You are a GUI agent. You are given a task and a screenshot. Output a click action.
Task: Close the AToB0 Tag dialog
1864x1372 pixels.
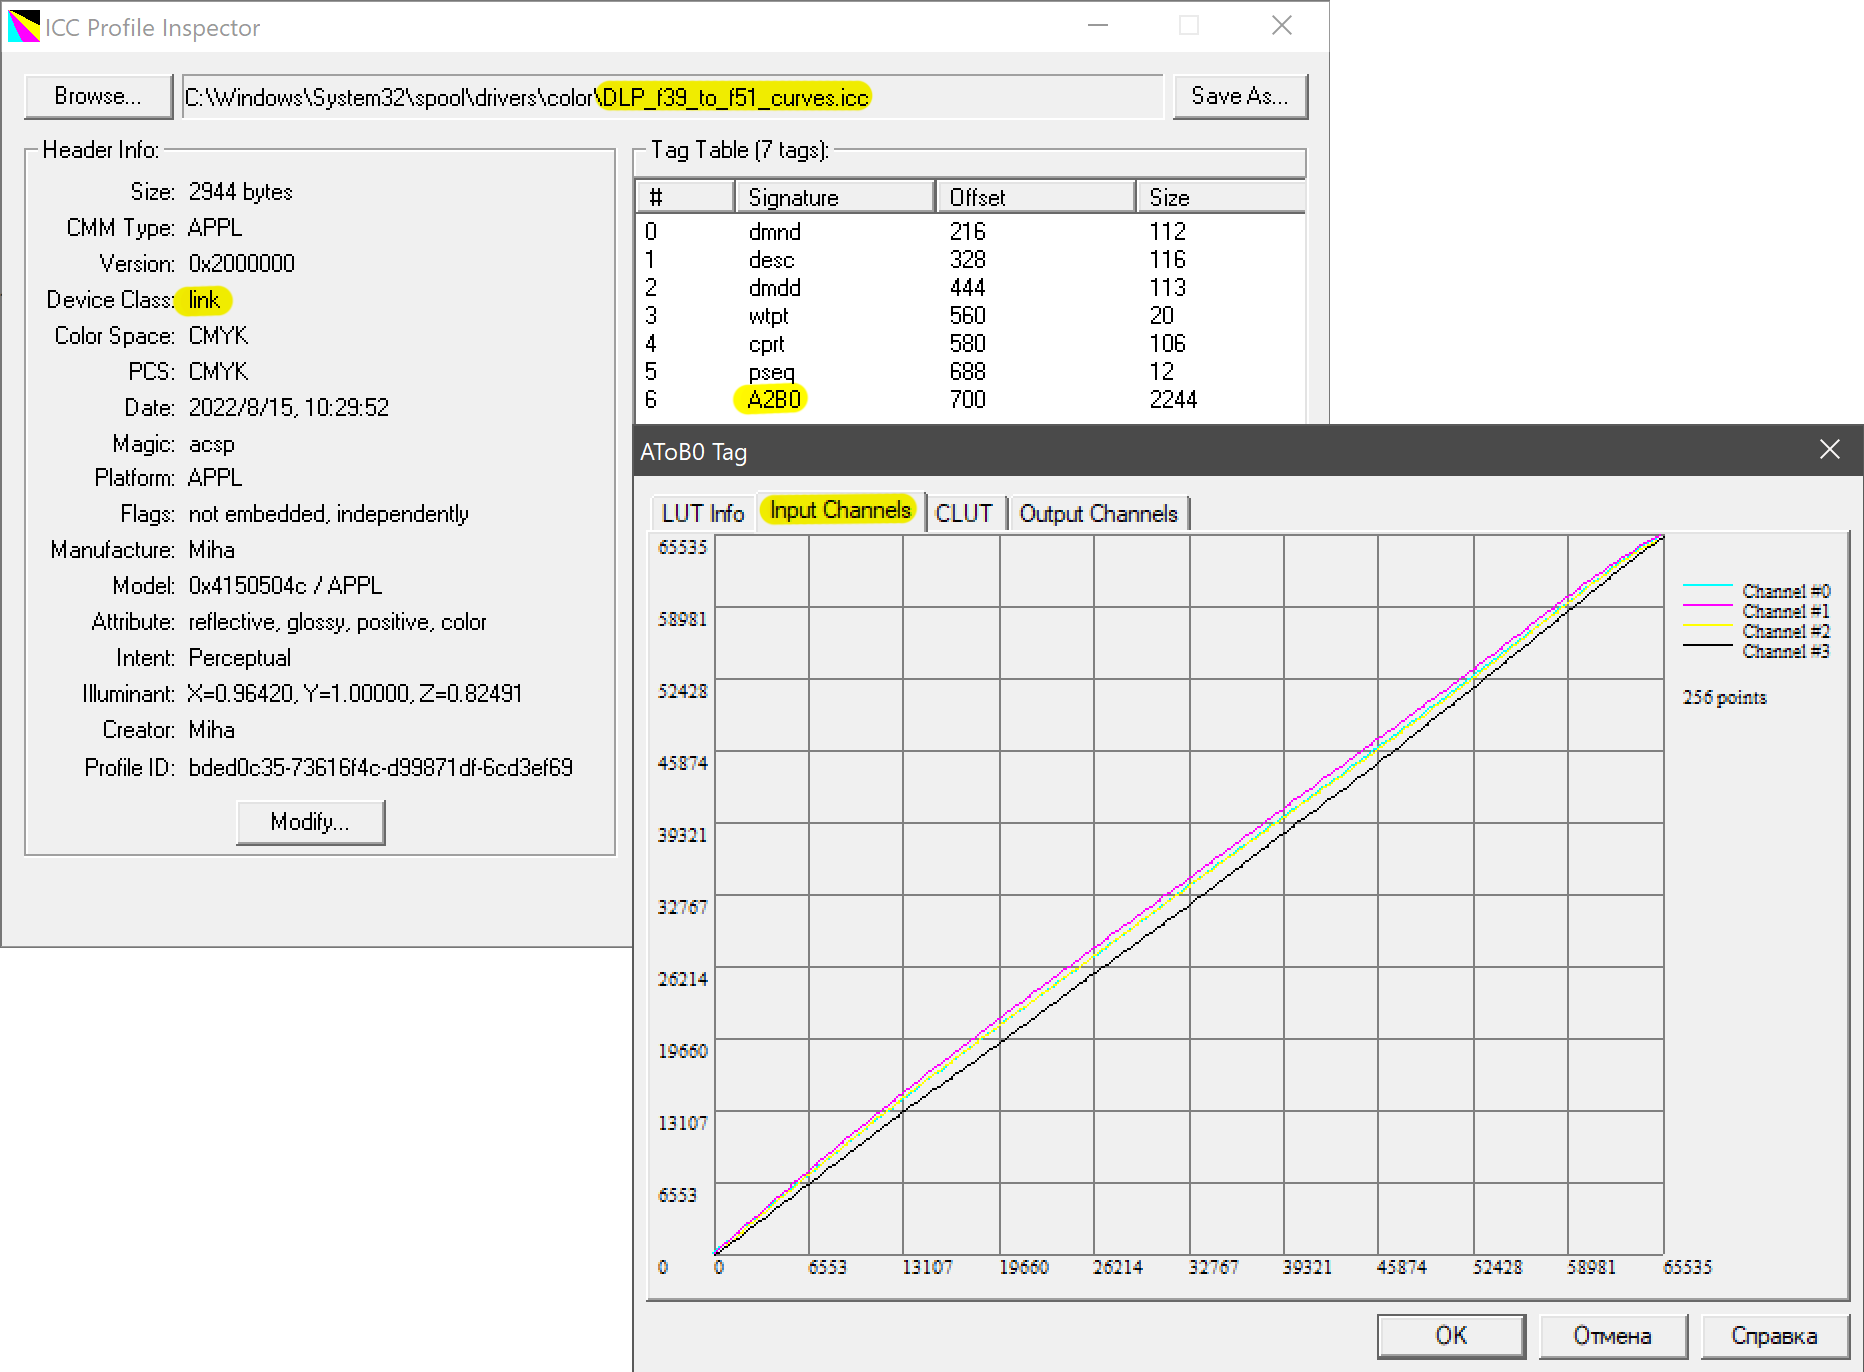pyautogui.click(x=1829, y=450)
